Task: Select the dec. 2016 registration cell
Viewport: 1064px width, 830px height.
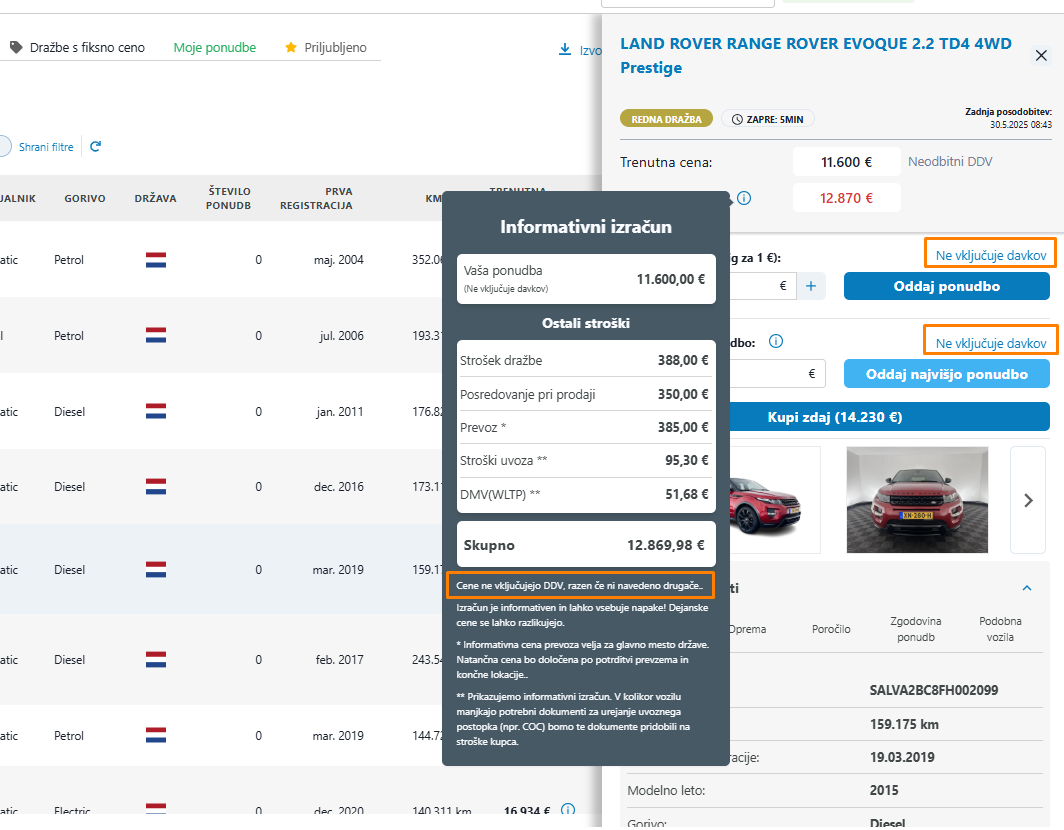Action: 339,487
